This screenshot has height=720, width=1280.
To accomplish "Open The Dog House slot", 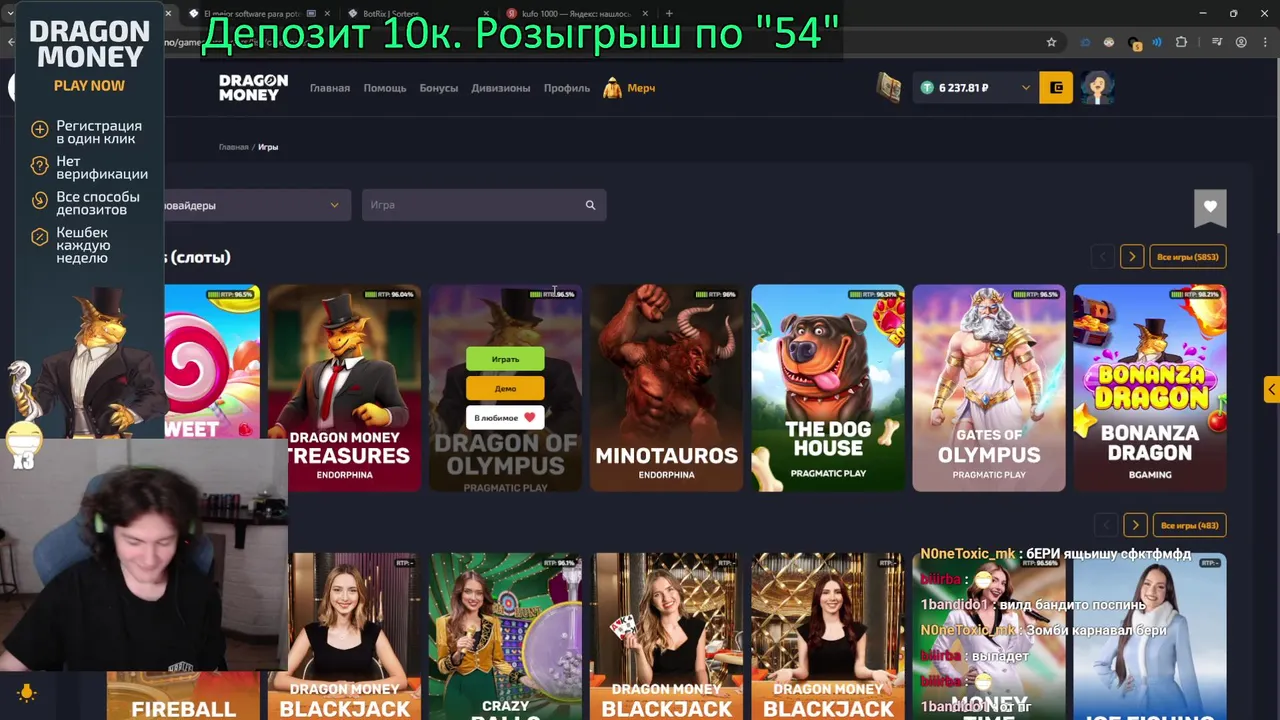I will (828, 388).
